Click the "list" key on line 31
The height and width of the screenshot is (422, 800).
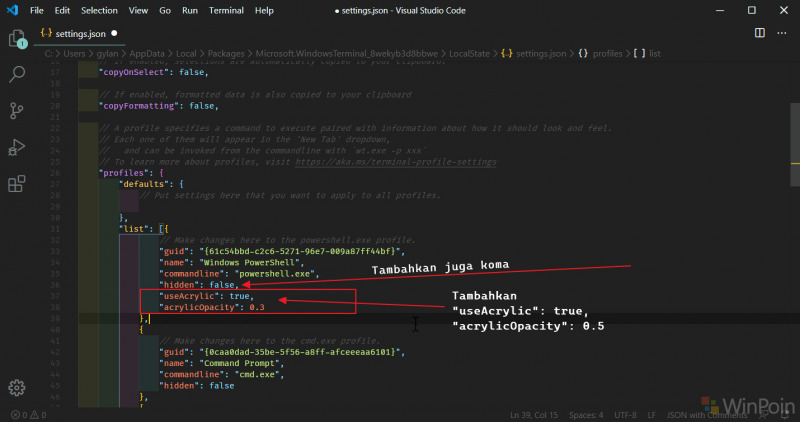coord(134,229)
